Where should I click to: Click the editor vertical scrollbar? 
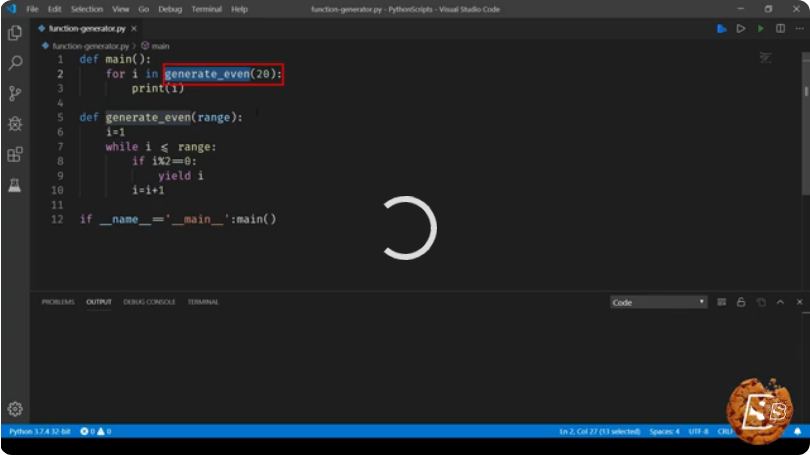805,124
